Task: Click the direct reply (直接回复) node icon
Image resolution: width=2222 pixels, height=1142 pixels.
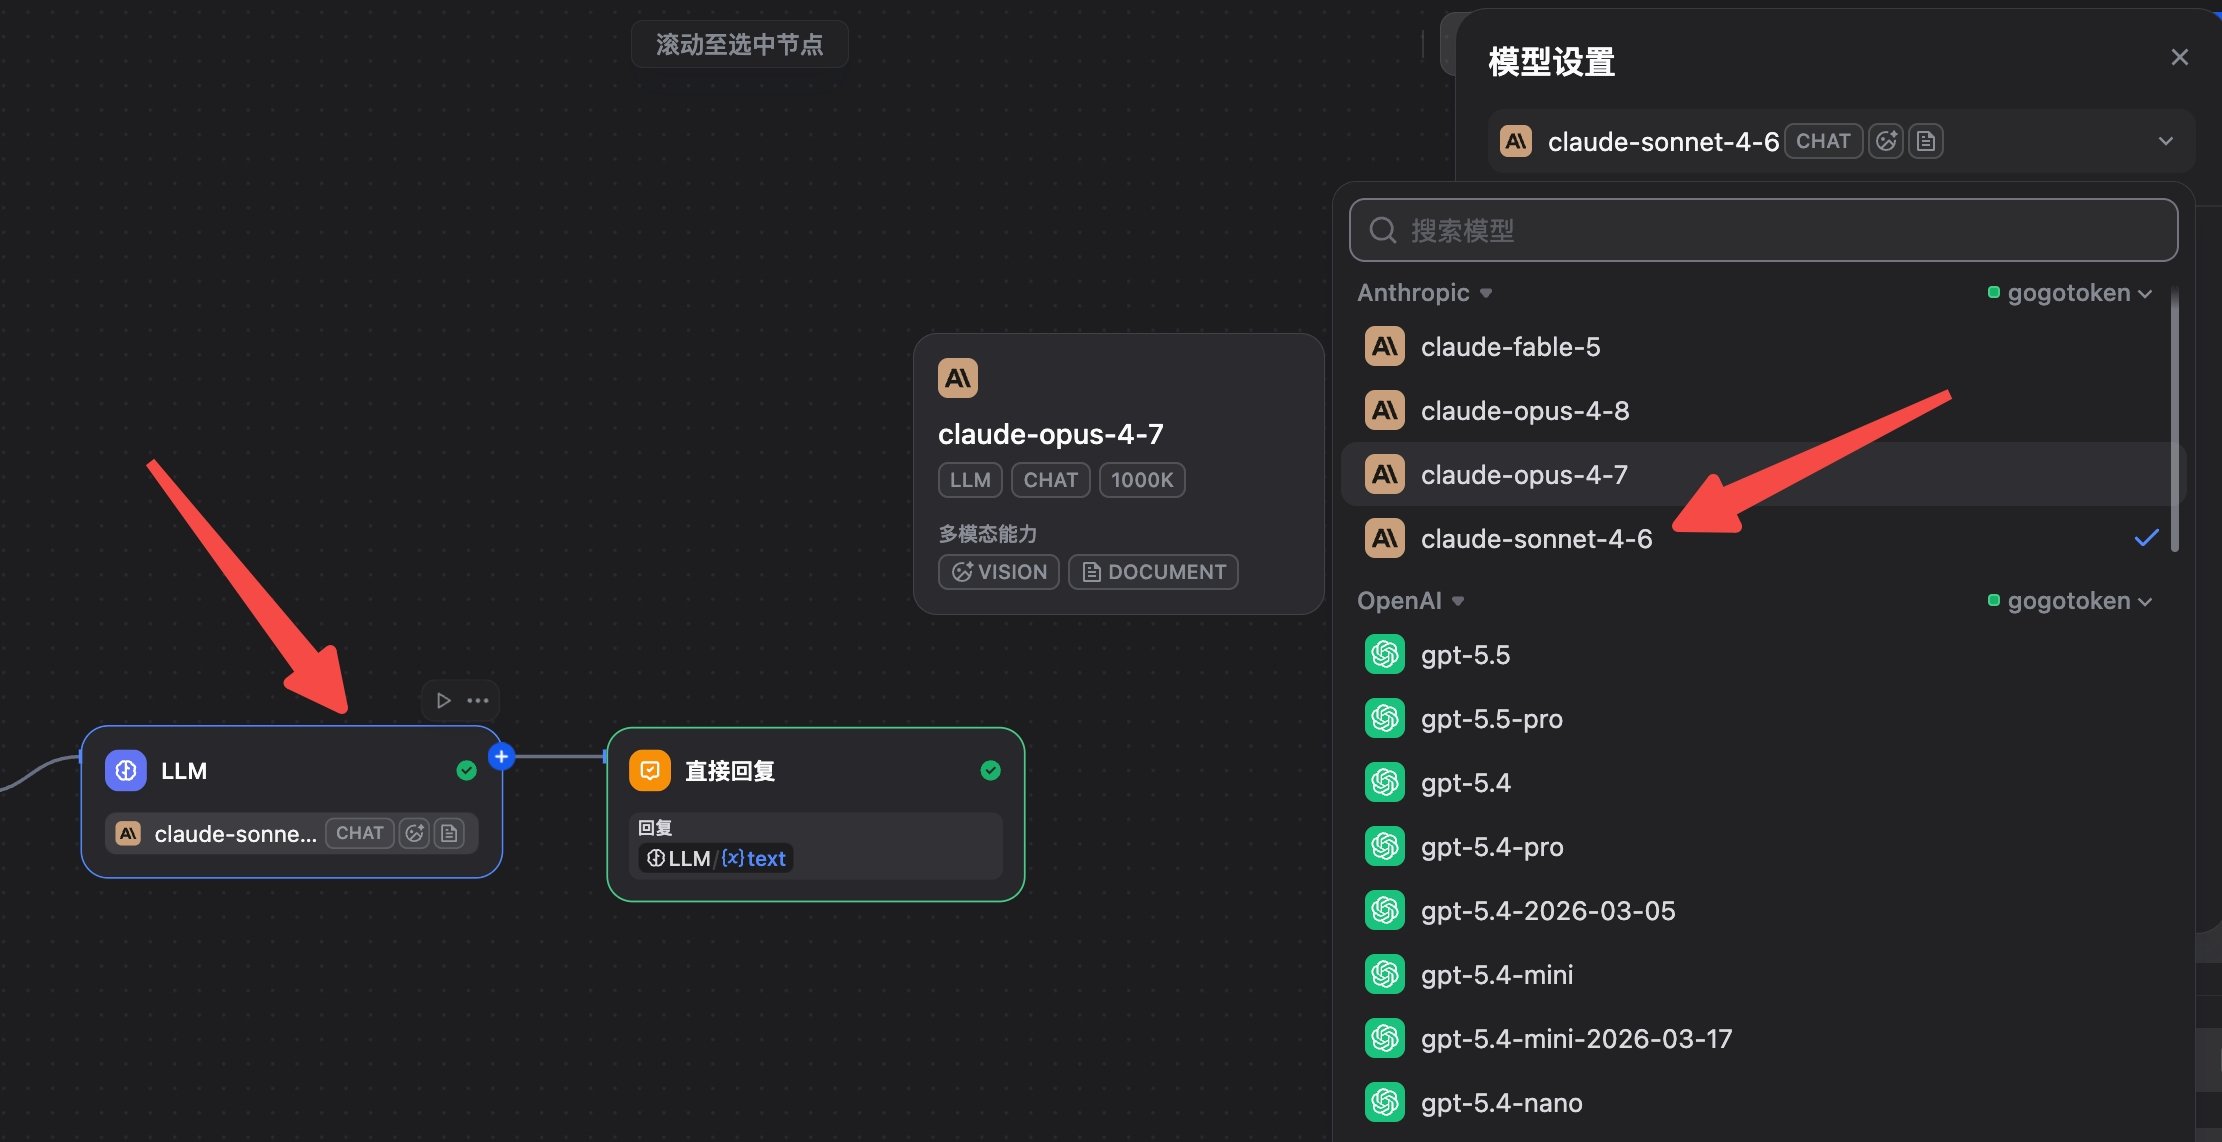Action: tap(650, 771)
